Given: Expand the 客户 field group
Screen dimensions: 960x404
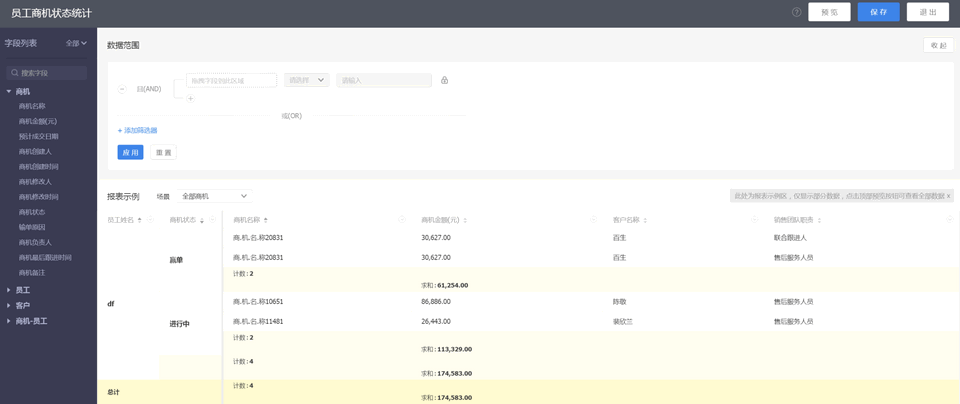Looking at the screenshot, I should tap(9, 305).
